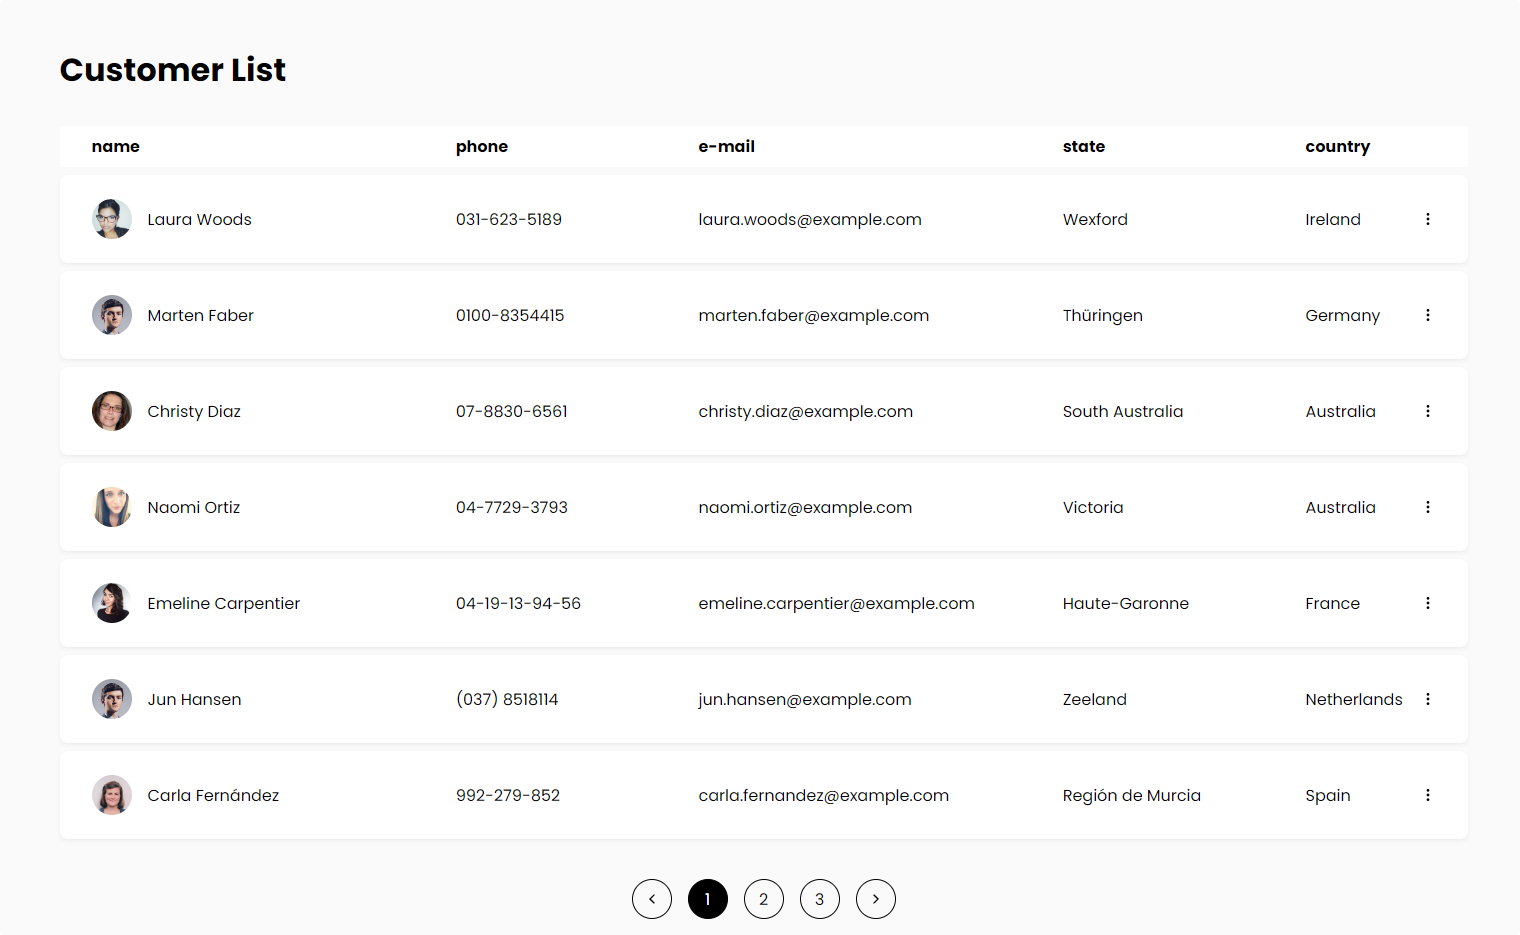The width and height of the screenshot is (1520, 935).
Task: Select Marten Faber's phone number
Action: [x=510, y=315]
